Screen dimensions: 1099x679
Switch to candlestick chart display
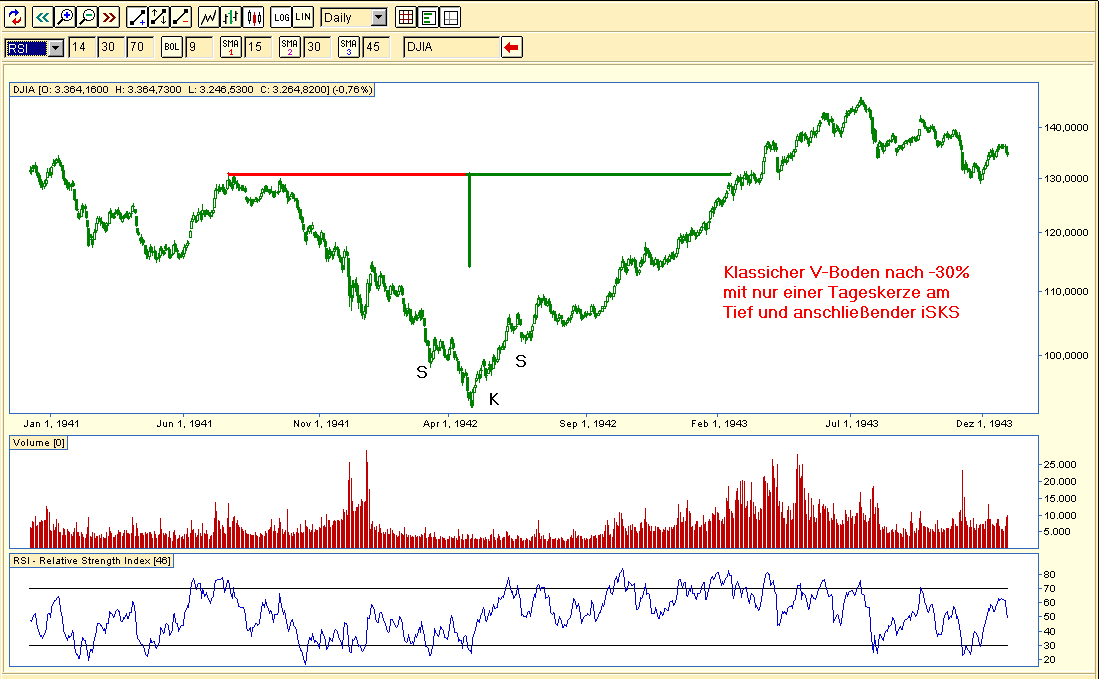(x=253, y=17)
